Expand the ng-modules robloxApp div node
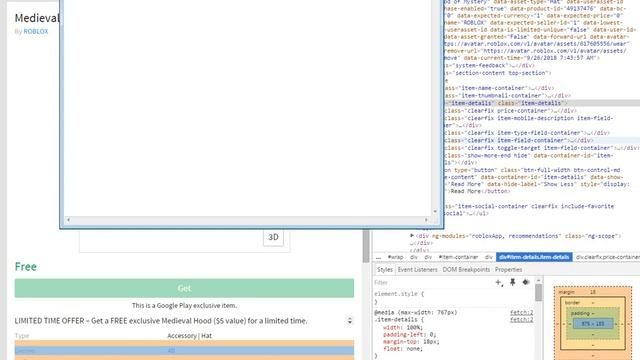 [412, 236]
